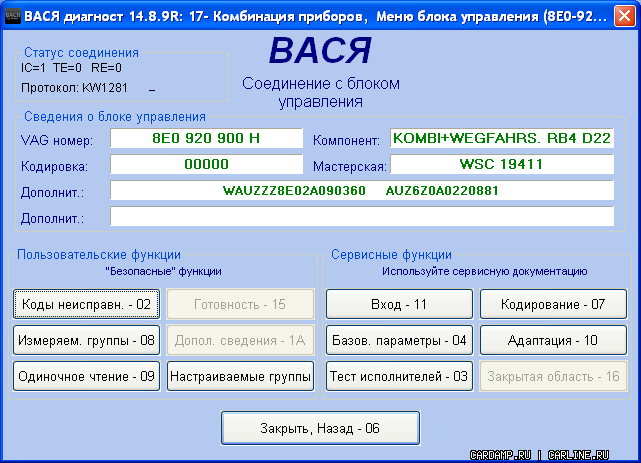Open Кодирование - 07
641x463 pixels.
[x=553, y=304]
